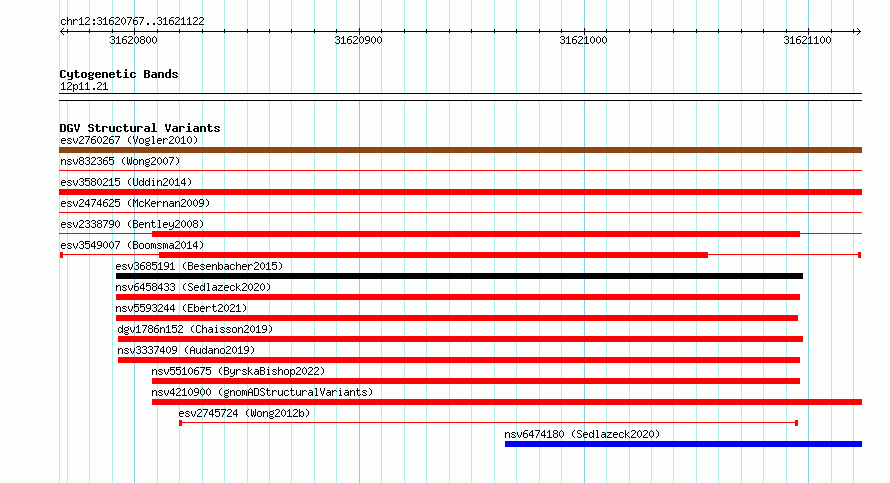Click the esv2760267 (Vogler2010) label
The height and width of the screenshot is (483, 890).
pos(129,140)
